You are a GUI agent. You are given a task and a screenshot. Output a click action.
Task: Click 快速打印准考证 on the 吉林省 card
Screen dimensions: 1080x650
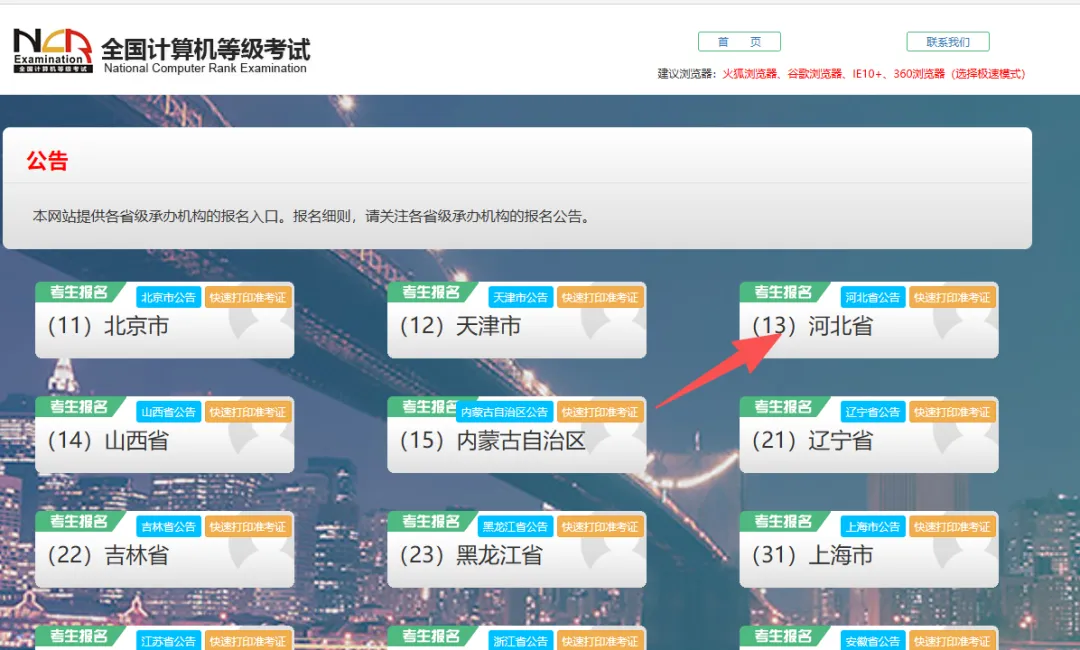pyautogui.click(x=248, y=527)
